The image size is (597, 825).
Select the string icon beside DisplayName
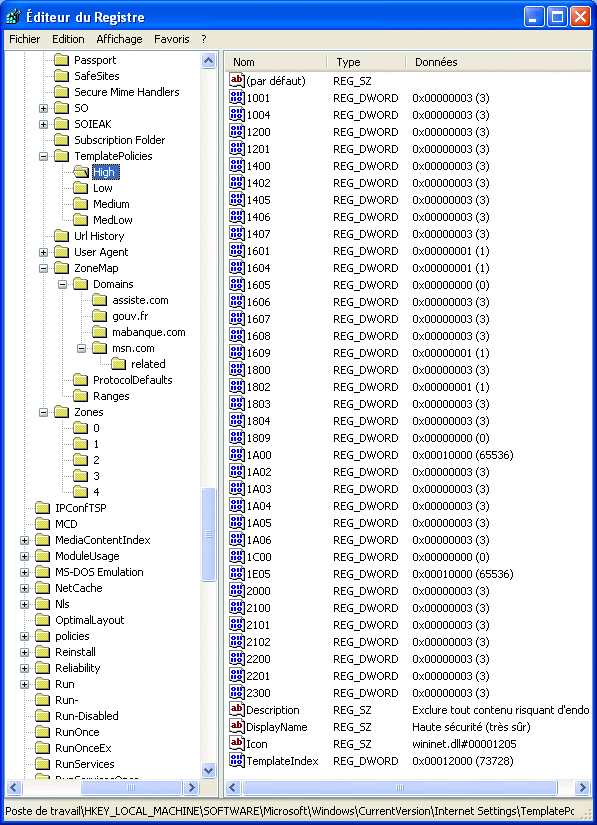pos(237,726)
